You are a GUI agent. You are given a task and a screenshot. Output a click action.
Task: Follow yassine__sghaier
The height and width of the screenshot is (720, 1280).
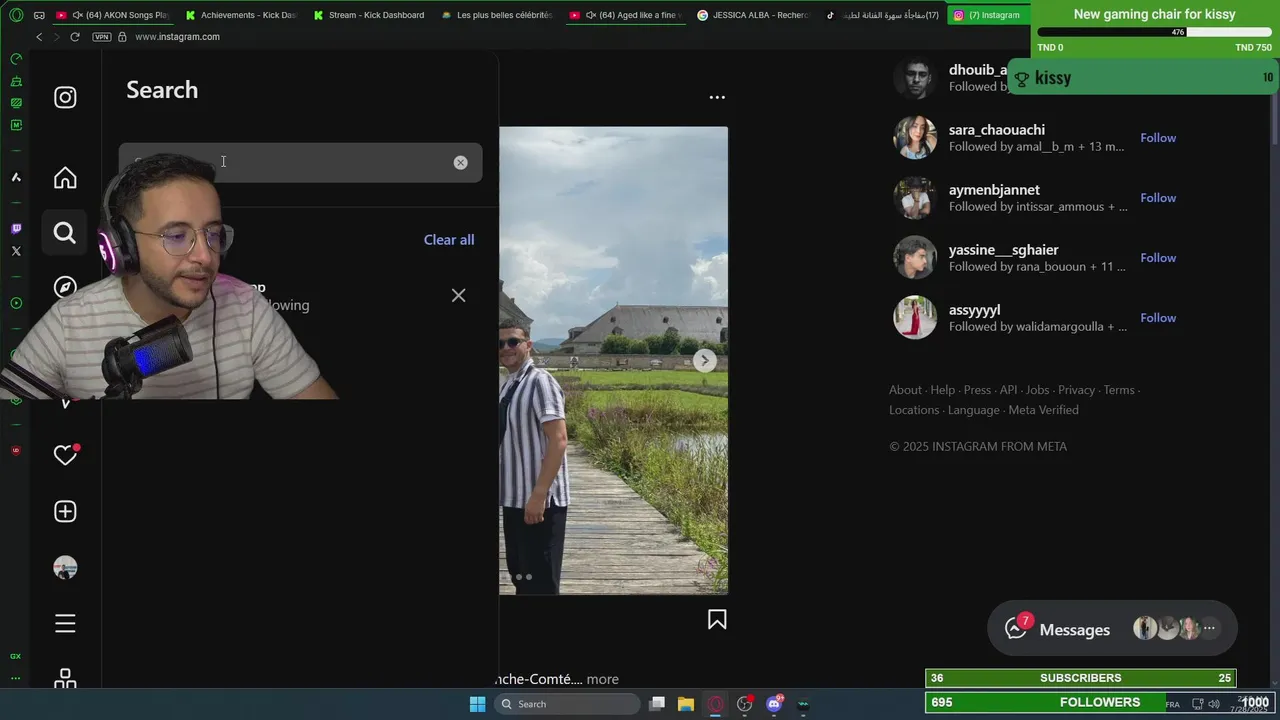click(1158, 258)
